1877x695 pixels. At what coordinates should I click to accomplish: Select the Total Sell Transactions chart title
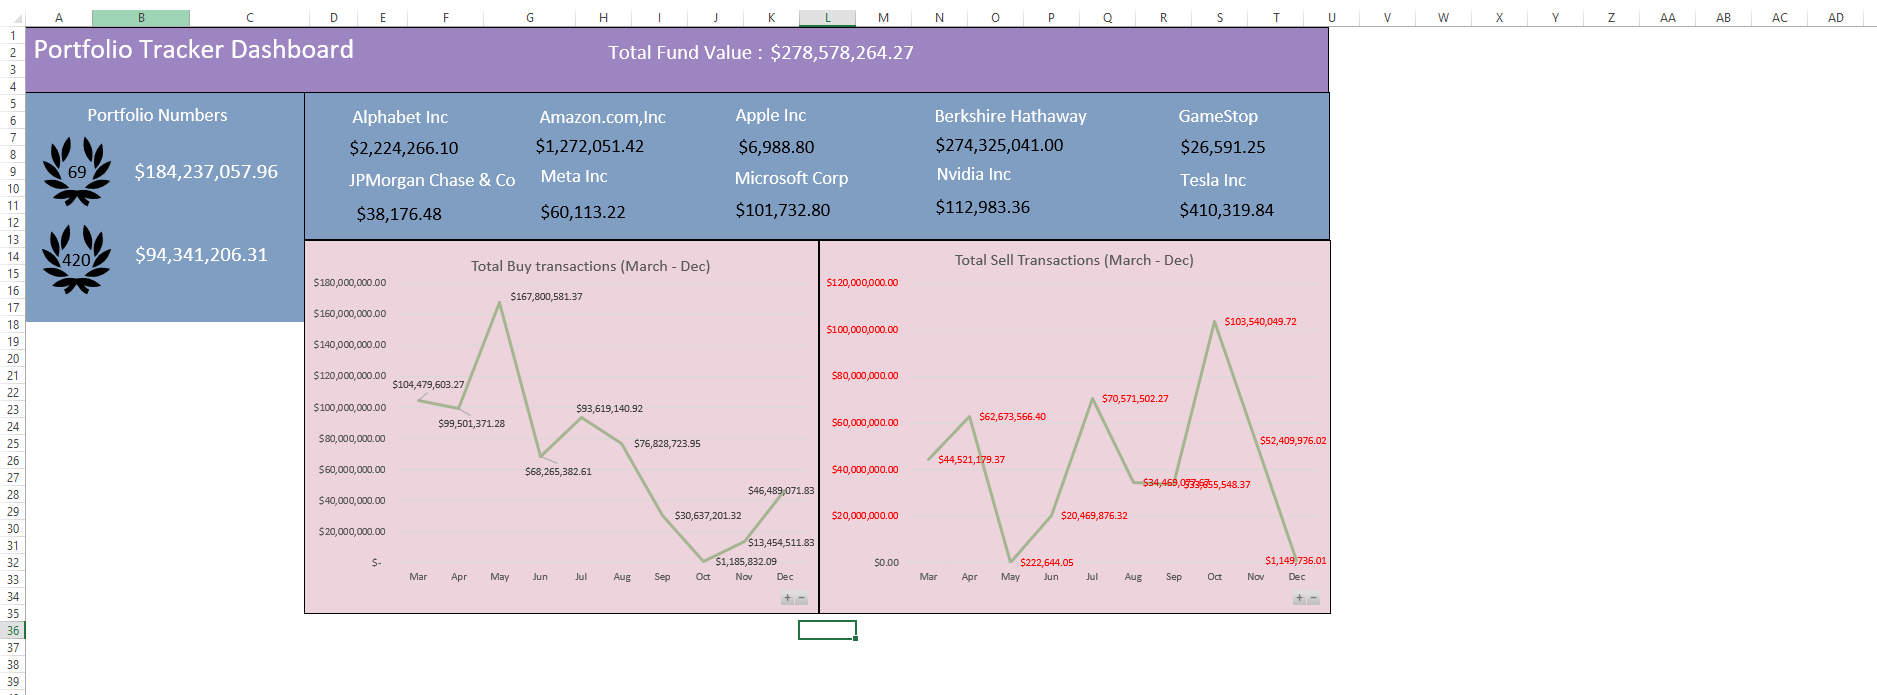(1074, 260)
